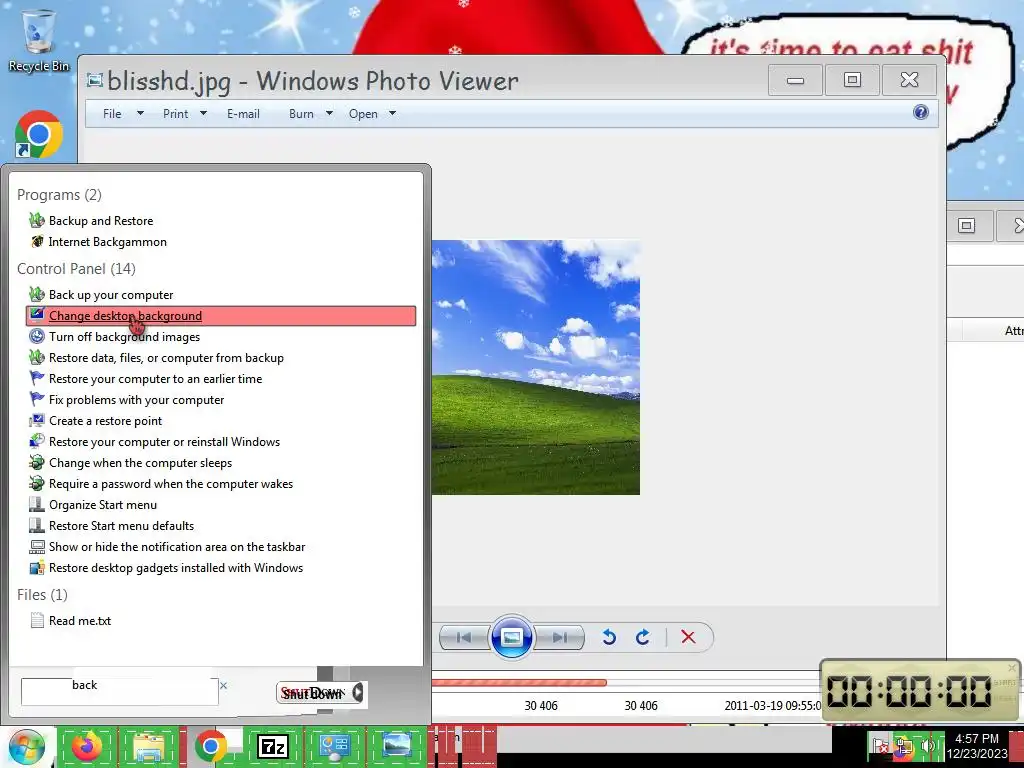Delete the image with red X
The image size is (1024, 768).
tap(688, 637)
